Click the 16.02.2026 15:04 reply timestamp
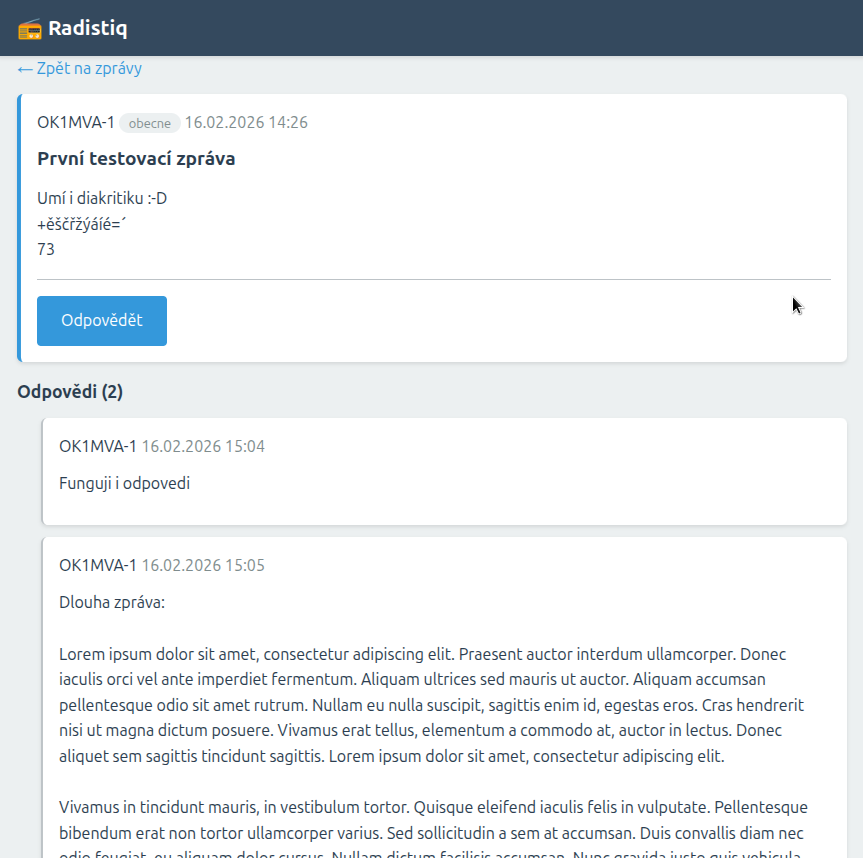 (x=203, y=446)
